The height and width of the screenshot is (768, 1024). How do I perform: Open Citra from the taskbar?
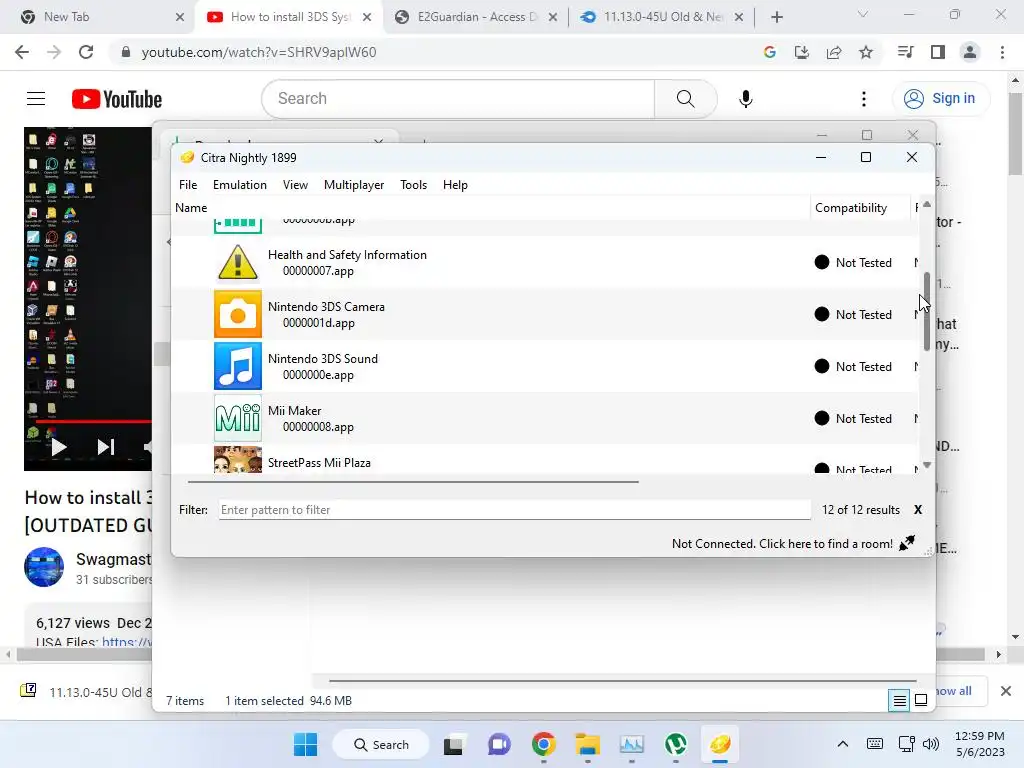click(720, 744)
